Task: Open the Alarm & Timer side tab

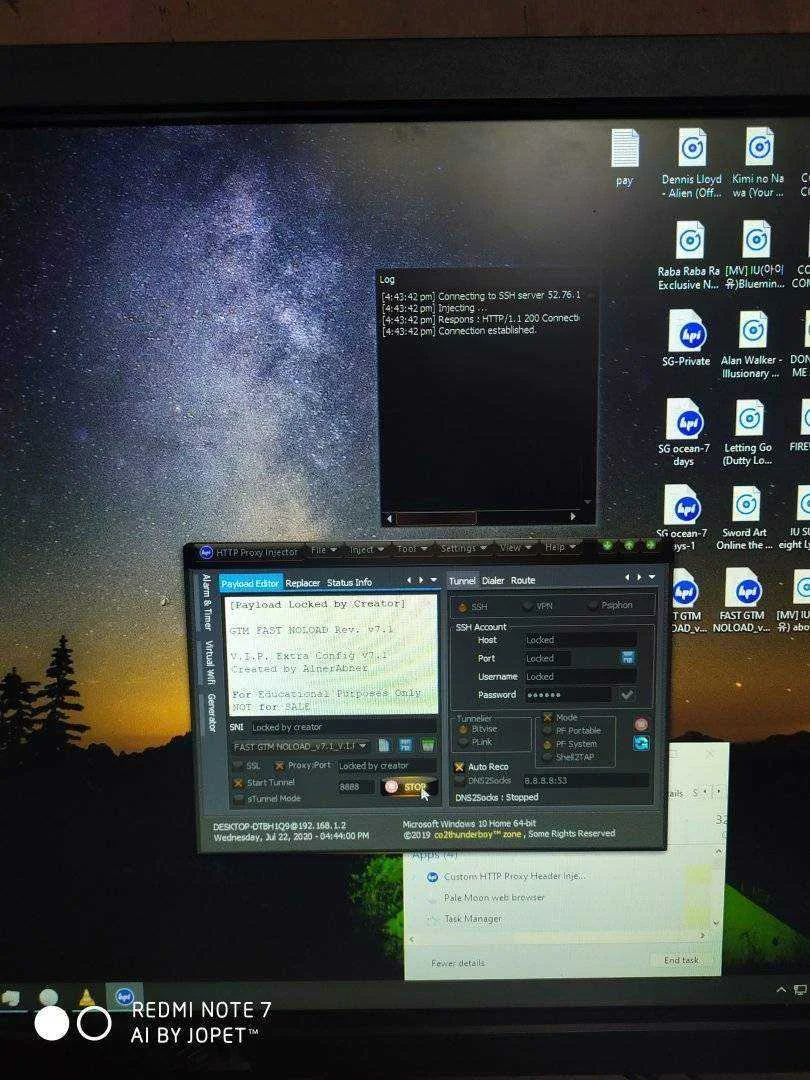Action: point(207,602)
